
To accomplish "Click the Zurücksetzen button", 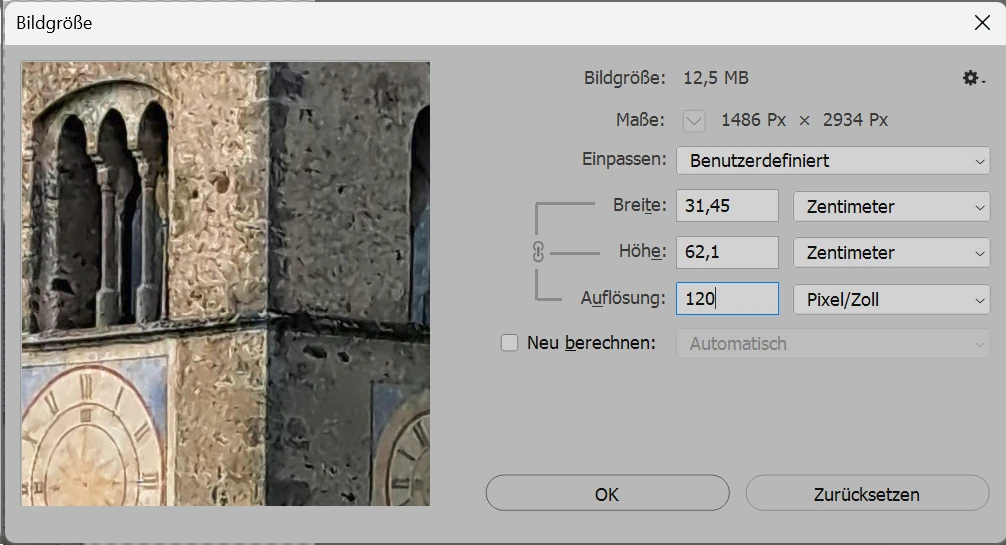I will pos(867,494).
